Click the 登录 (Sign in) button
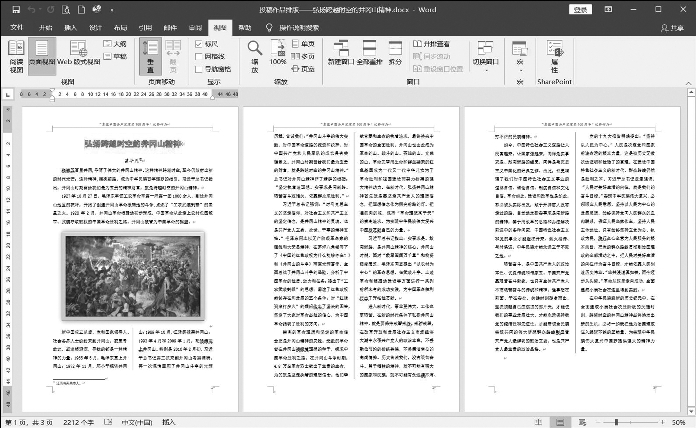Viewport: 696px width, 428px height. click(581, 9)
